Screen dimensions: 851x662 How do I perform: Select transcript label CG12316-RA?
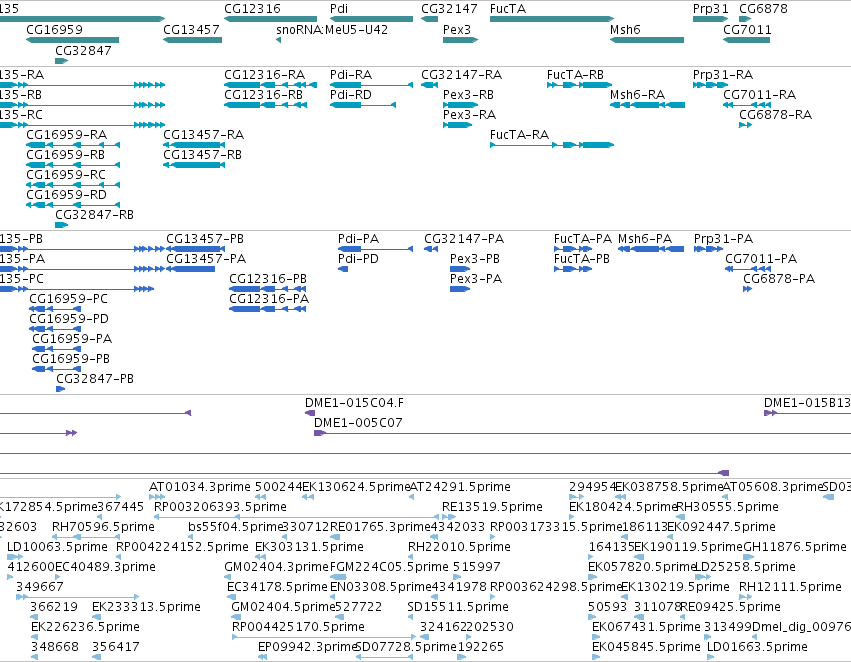[x=264, y=75]
